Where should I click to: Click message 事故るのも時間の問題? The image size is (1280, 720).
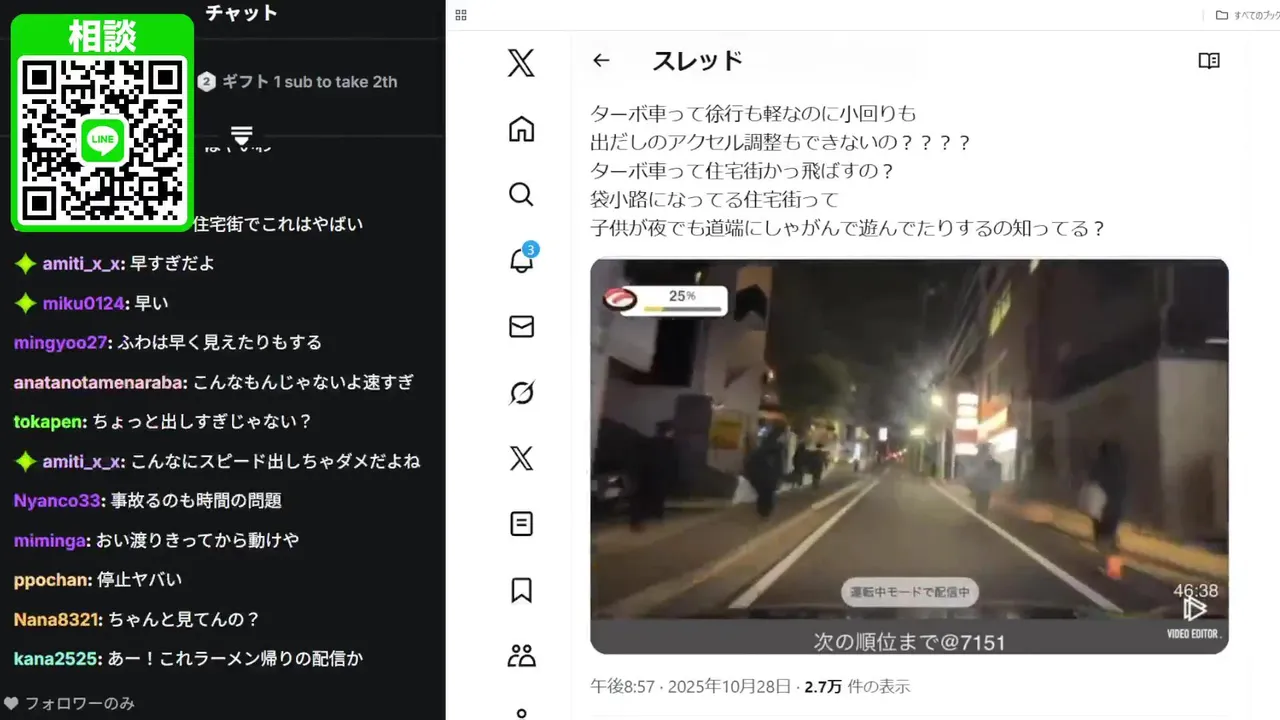(196, 501)
